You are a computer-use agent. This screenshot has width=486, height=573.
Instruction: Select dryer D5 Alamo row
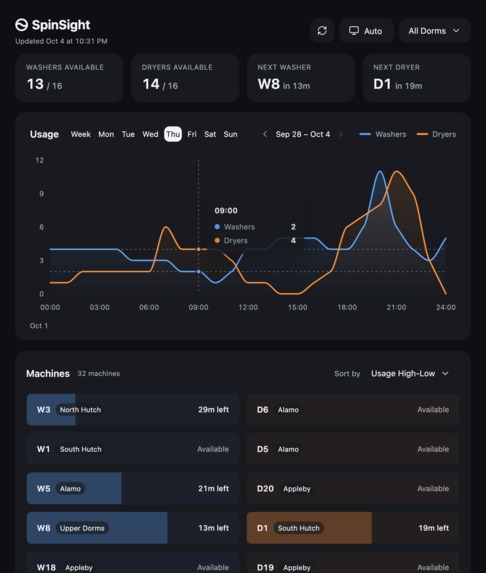point(353,449)
